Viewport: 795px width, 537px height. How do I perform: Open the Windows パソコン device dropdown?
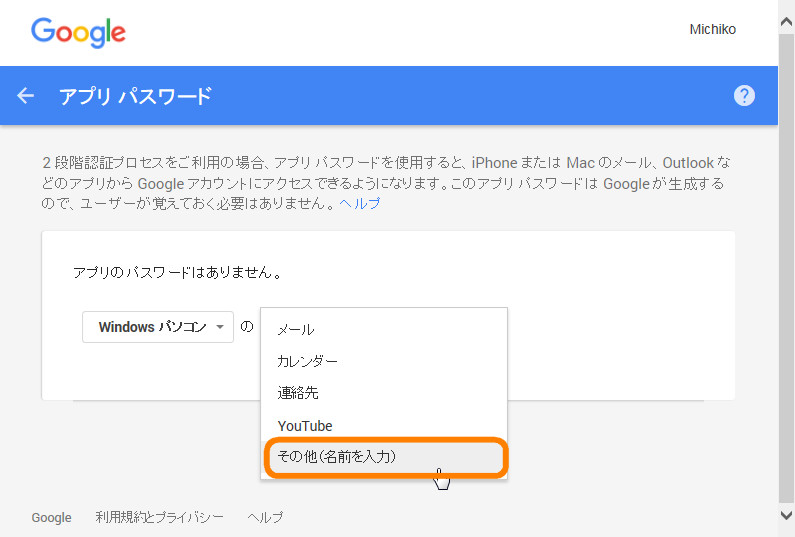pos(158,327)
